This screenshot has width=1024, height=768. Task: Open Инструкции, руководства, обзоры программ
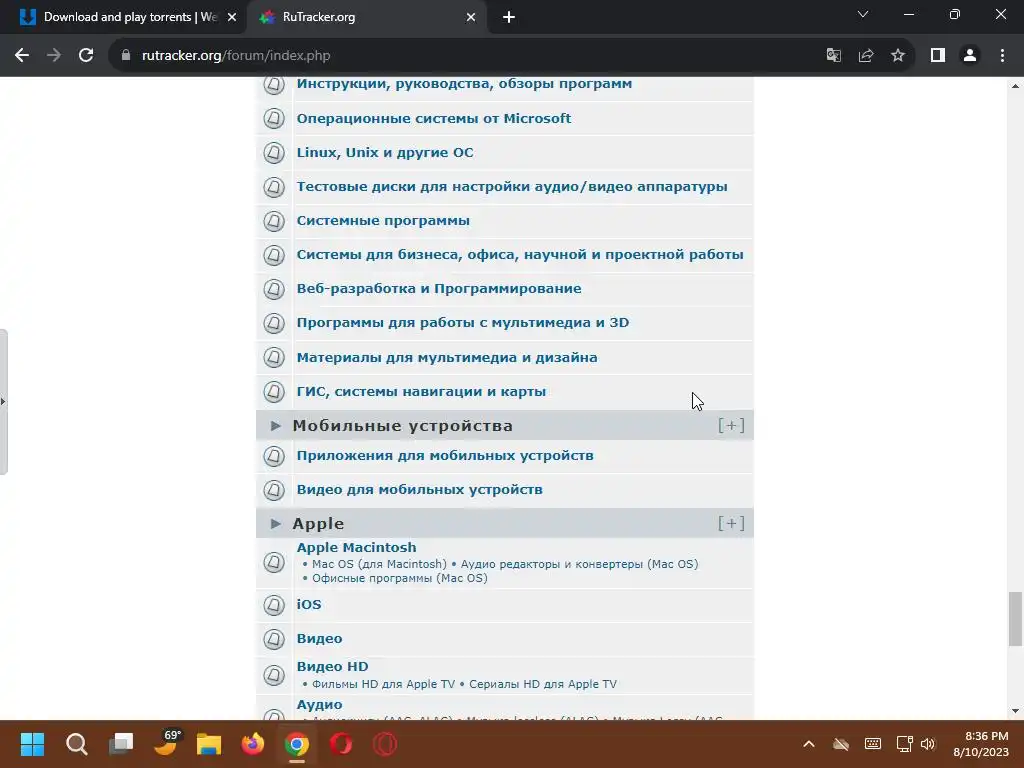coord(464,84)
